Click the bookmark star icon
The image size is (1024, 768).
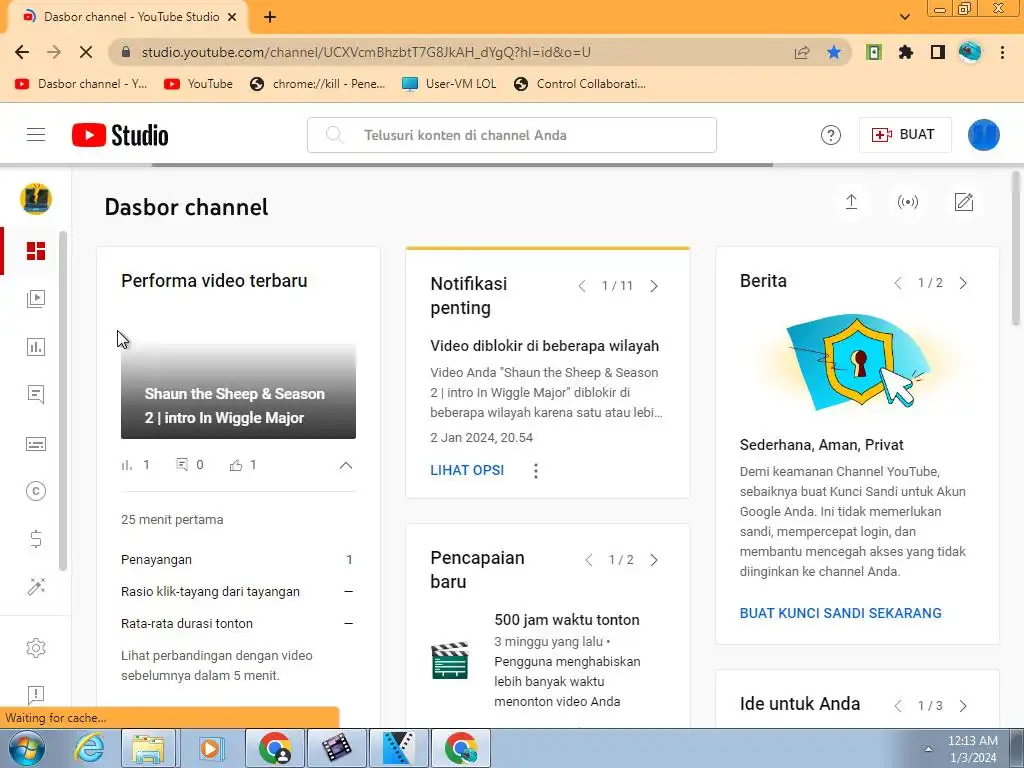834,52
